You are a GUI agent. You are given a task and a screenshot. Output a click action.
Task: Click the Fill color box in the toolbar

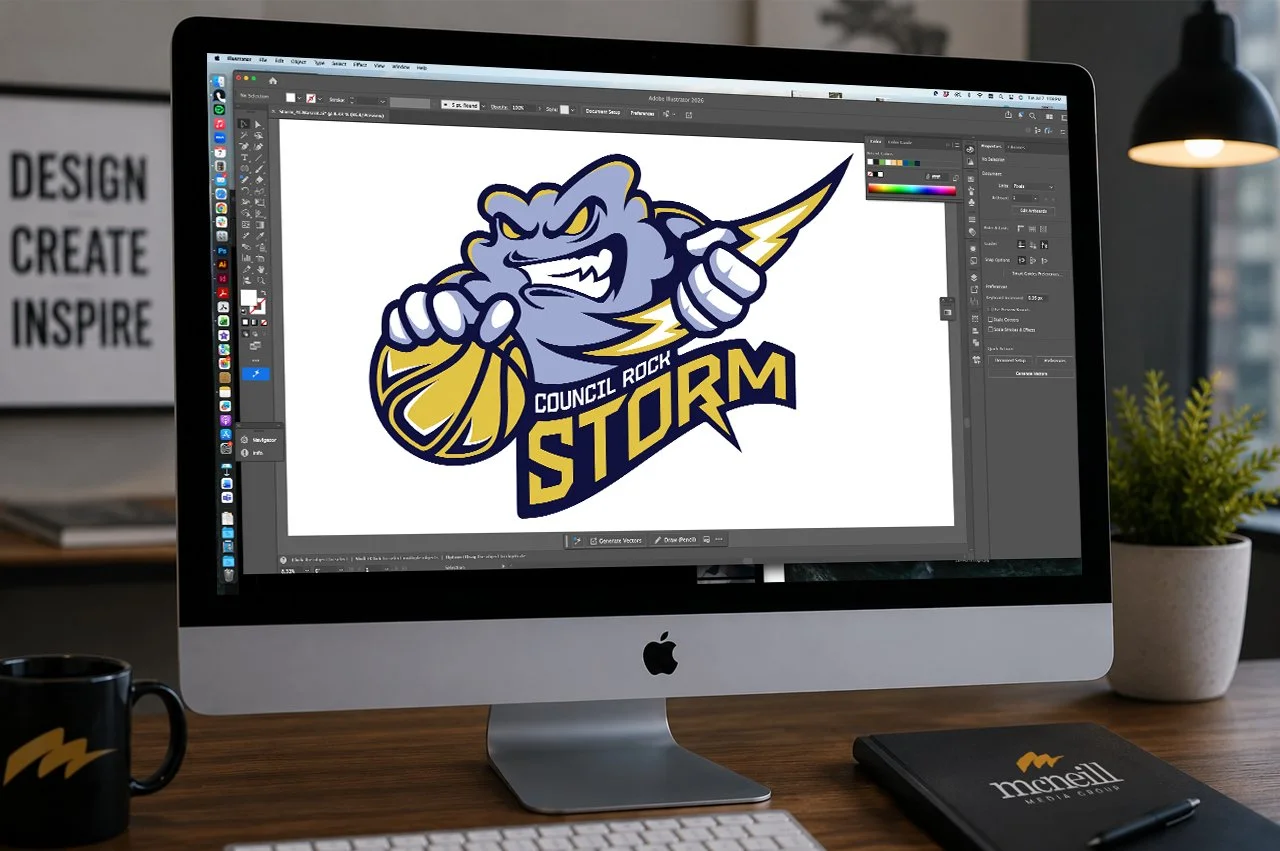248,297
